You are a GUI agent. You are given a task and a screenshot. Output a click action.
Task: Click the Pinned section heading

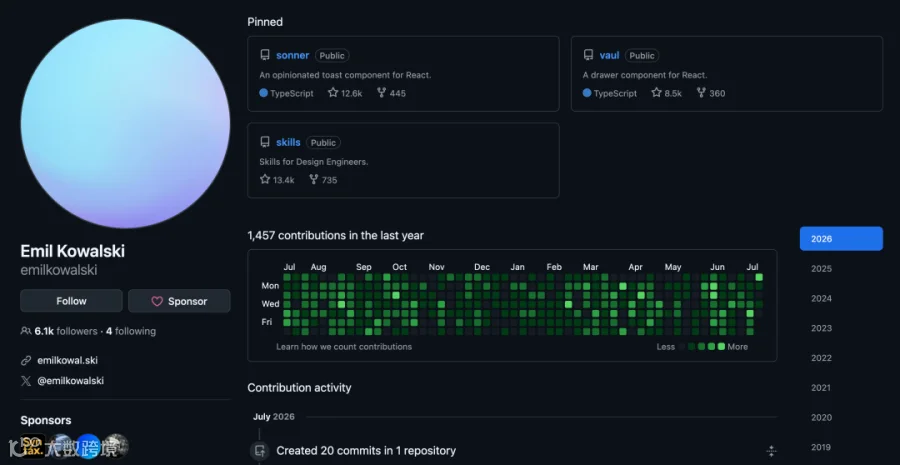tap(265, 22)
